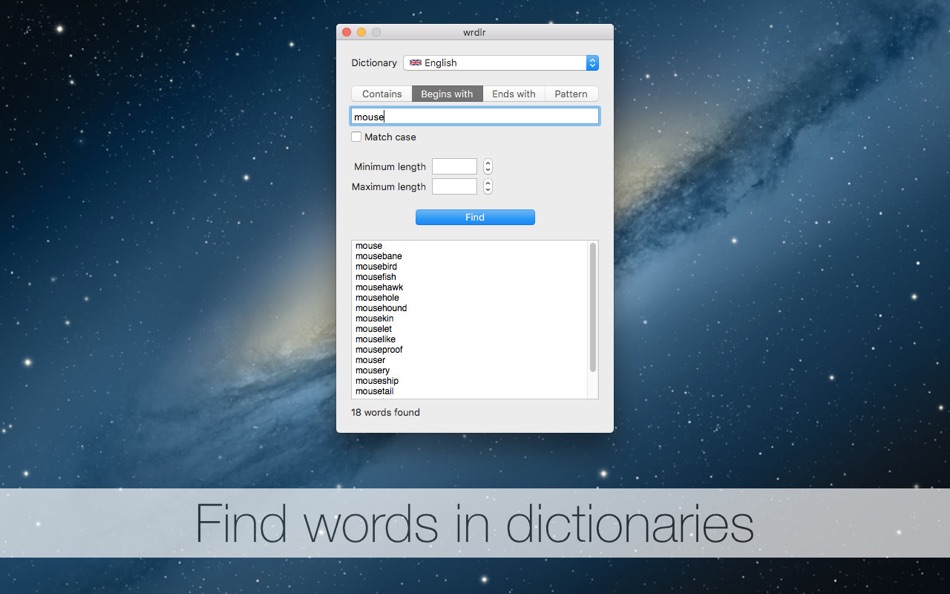950x594 pixels.
Task: Select mousebird in the results list
Action: click(x=376, y=266)
